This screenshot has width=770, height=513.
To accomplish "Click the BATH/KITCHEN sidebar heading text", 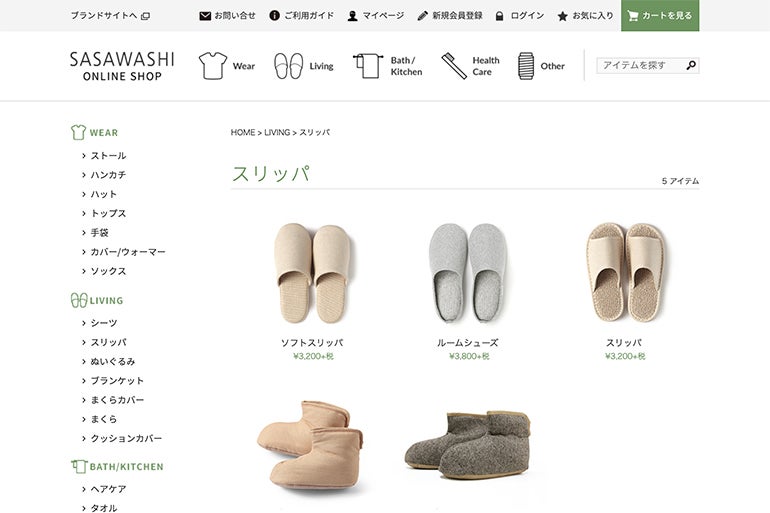I will click(126, 466).
